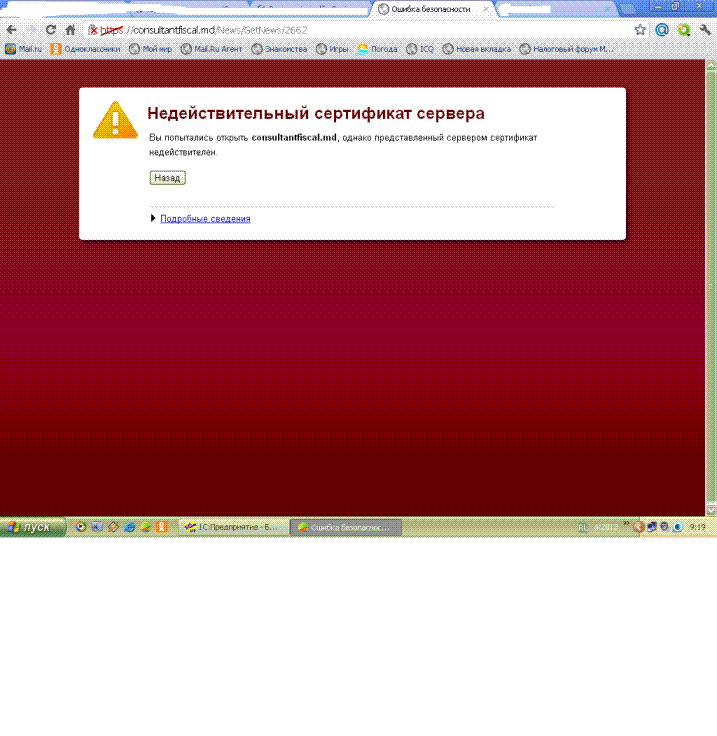Open Mail.Ru Агент bookmark

212,49
